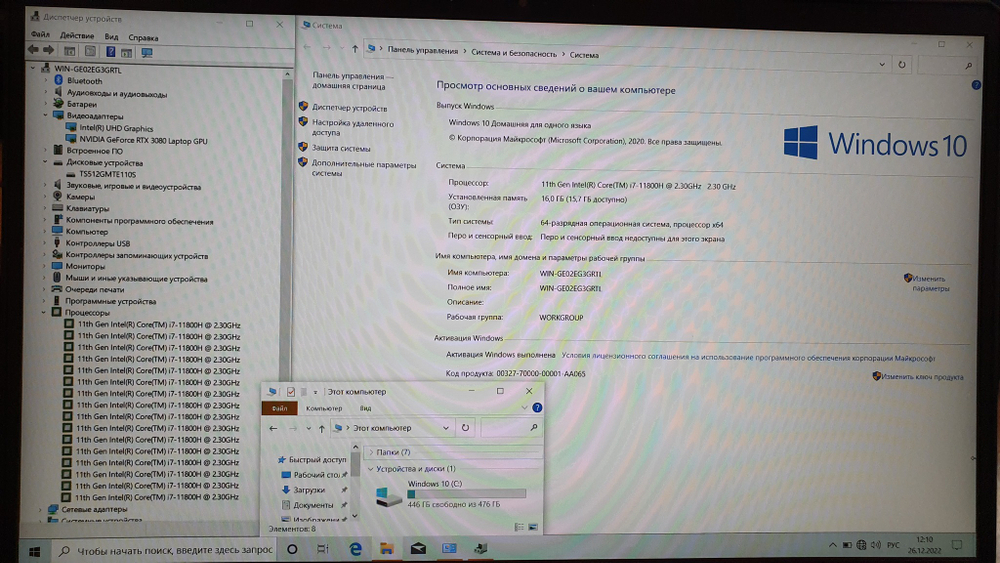Collapse the Процессоры category

click(44, 312)
